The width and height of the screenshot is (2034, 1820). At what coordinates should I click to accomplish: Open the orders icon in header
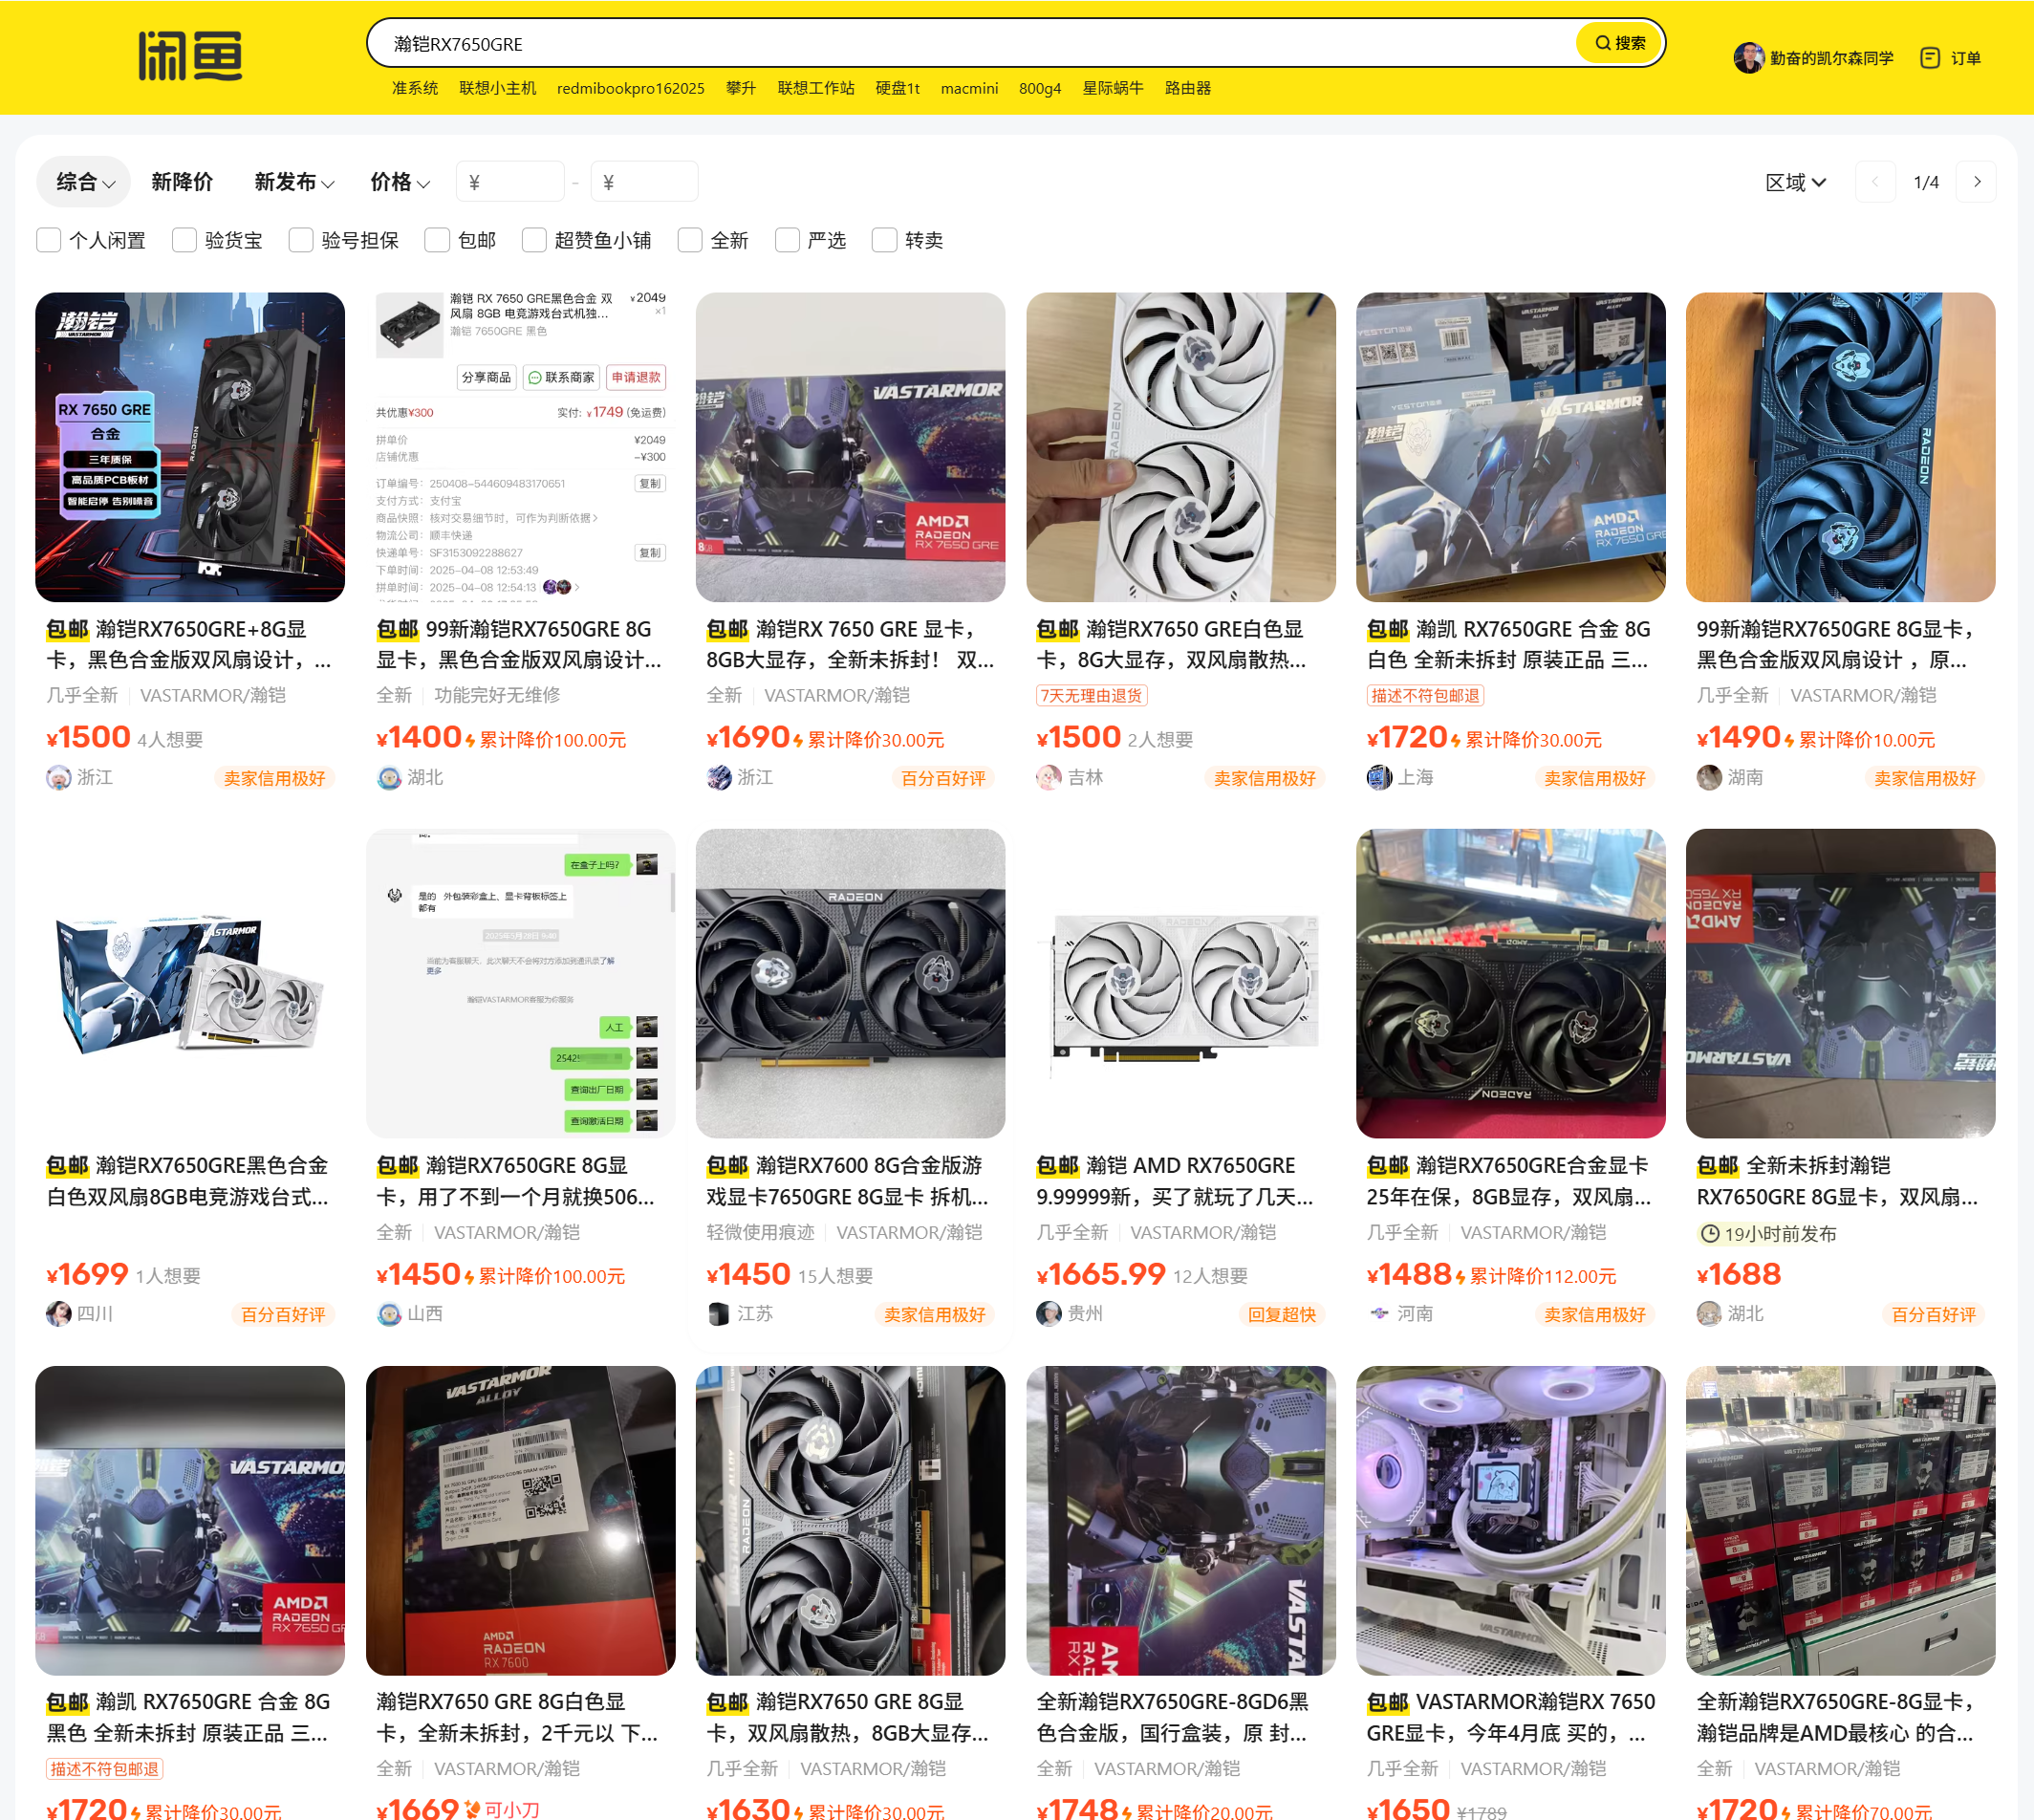[x=1930, y=58]
